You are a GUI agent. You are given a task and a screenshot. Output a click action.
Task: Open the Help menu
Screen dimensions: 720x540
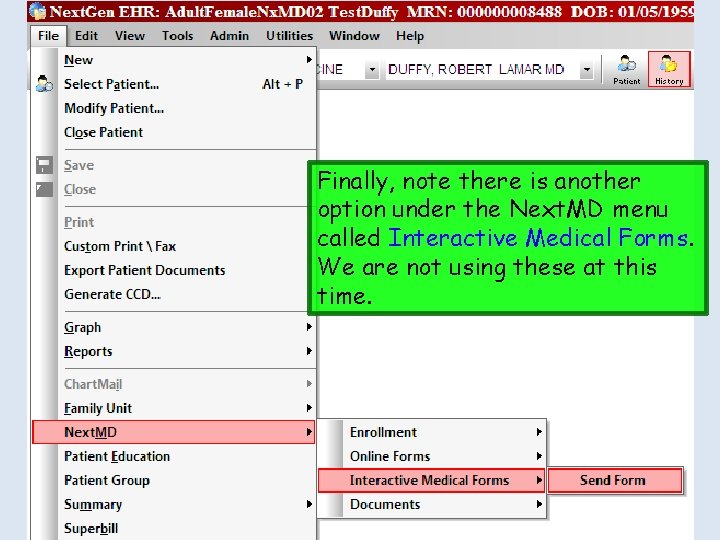[x=410, y=36]
